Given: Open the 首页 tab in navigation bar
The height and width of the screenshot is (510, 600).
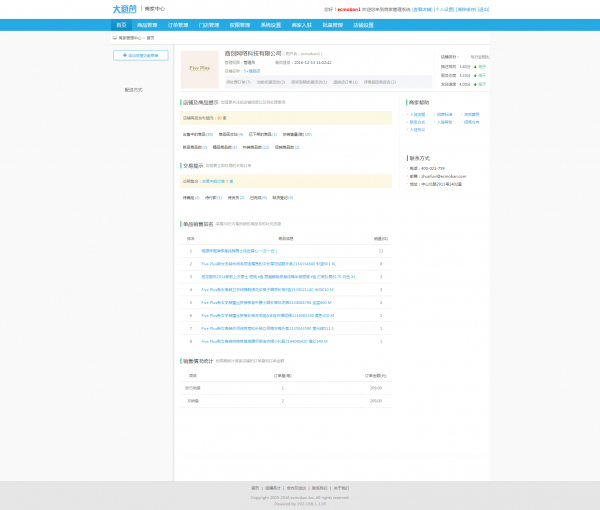Looking at the screenshot, I should click(x=121, y=24).
